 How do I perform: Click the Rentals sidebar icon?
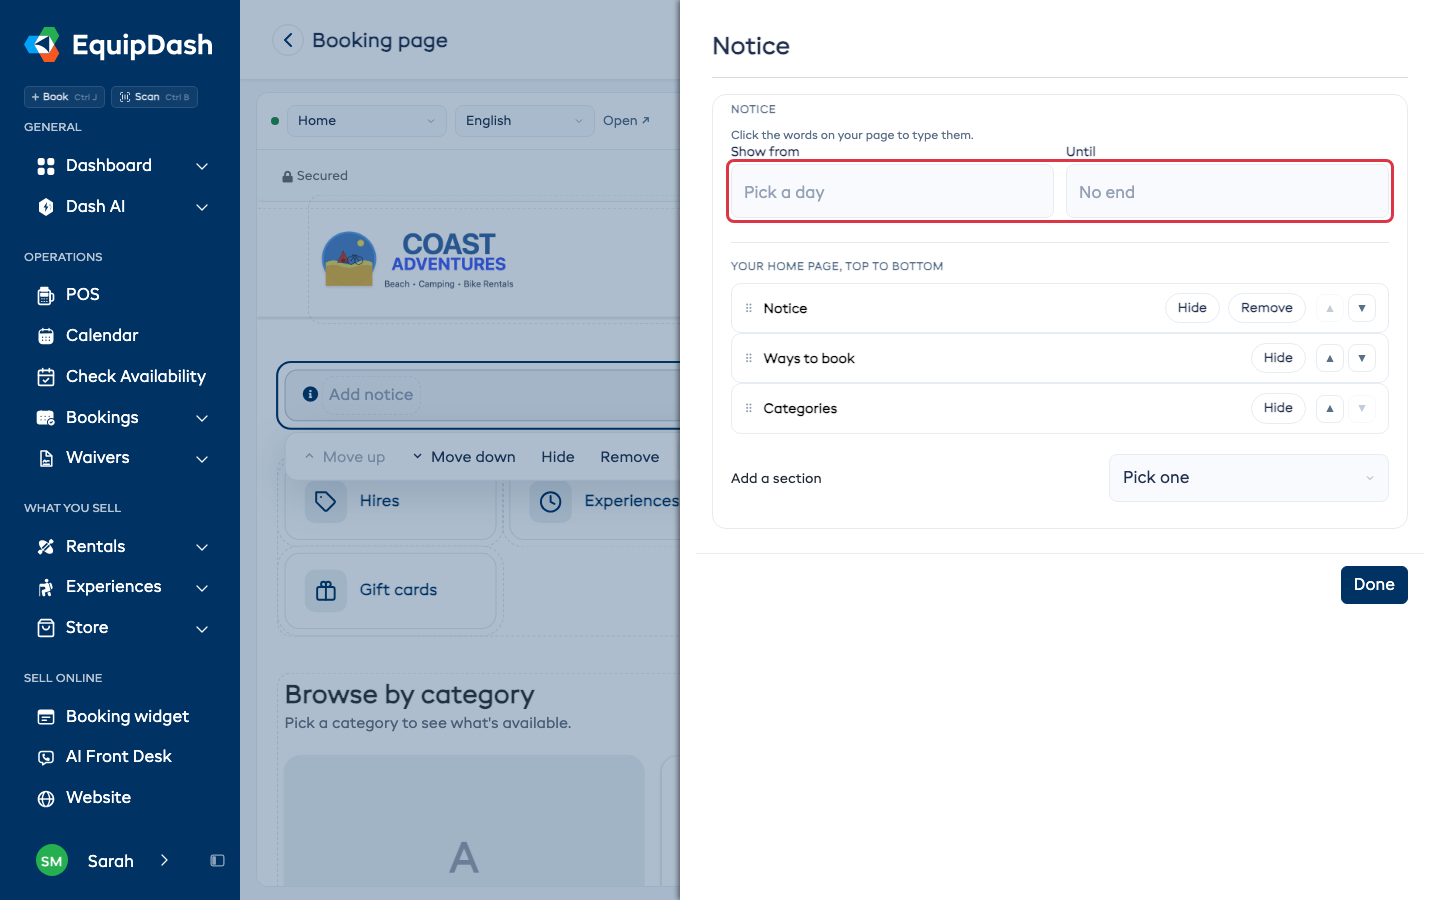[x=46, y=547]
